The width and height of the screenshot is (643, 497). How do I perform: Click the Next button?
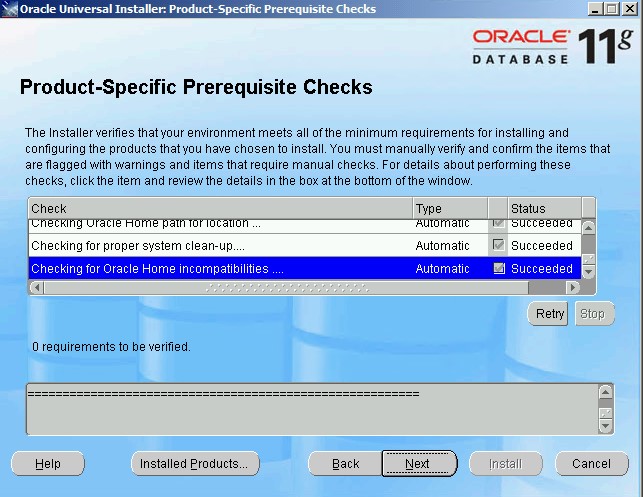[x=418, y=464]
